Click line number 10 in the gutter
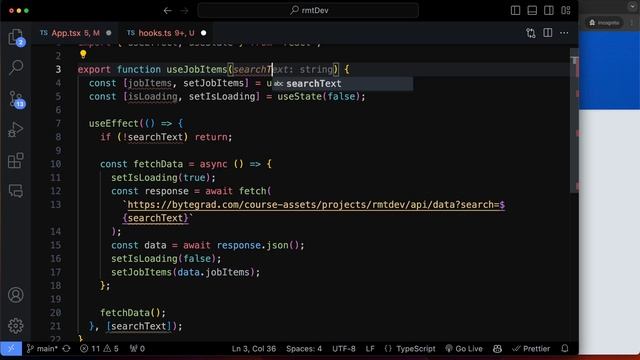Image resolution: width=640 pixels, height=360 pixels. pos(56,164)
